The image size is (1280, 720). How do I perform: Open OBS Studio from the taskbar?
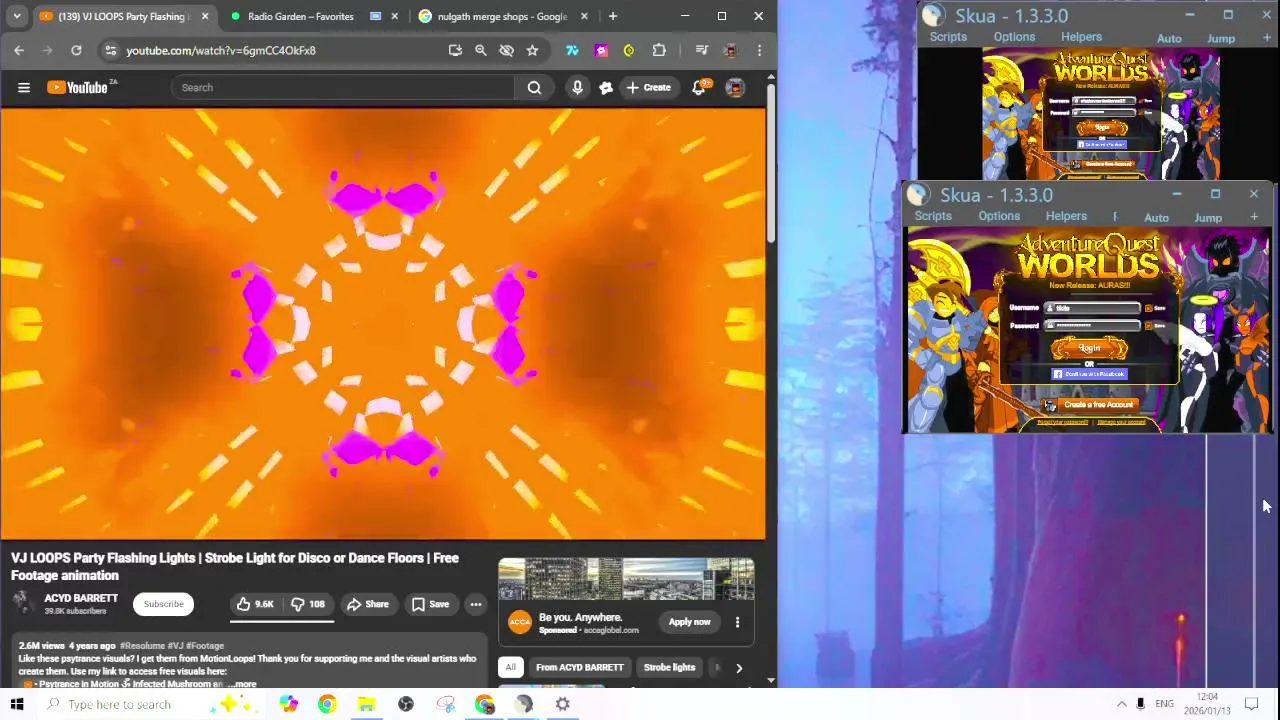[405, 704]
